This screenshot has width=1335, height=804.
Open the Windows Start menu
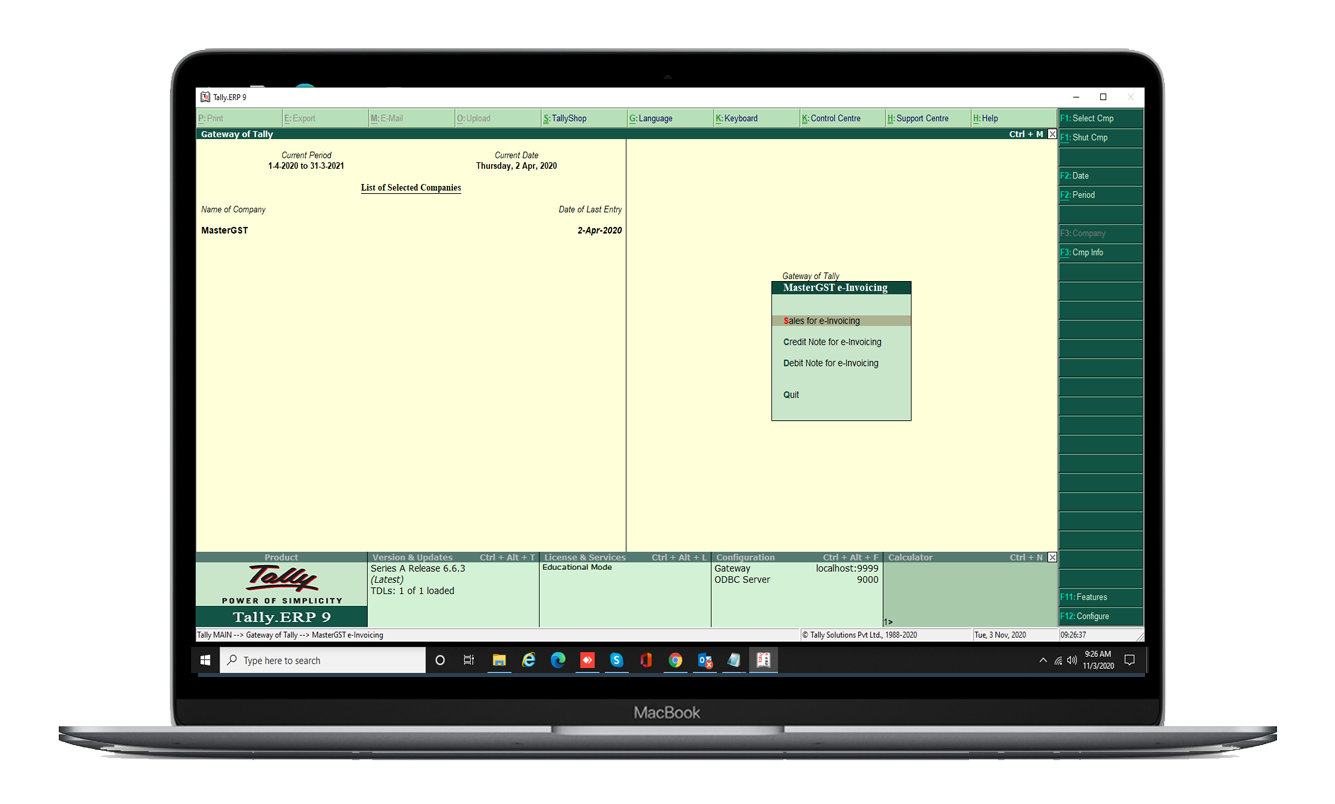click(206, 660)
